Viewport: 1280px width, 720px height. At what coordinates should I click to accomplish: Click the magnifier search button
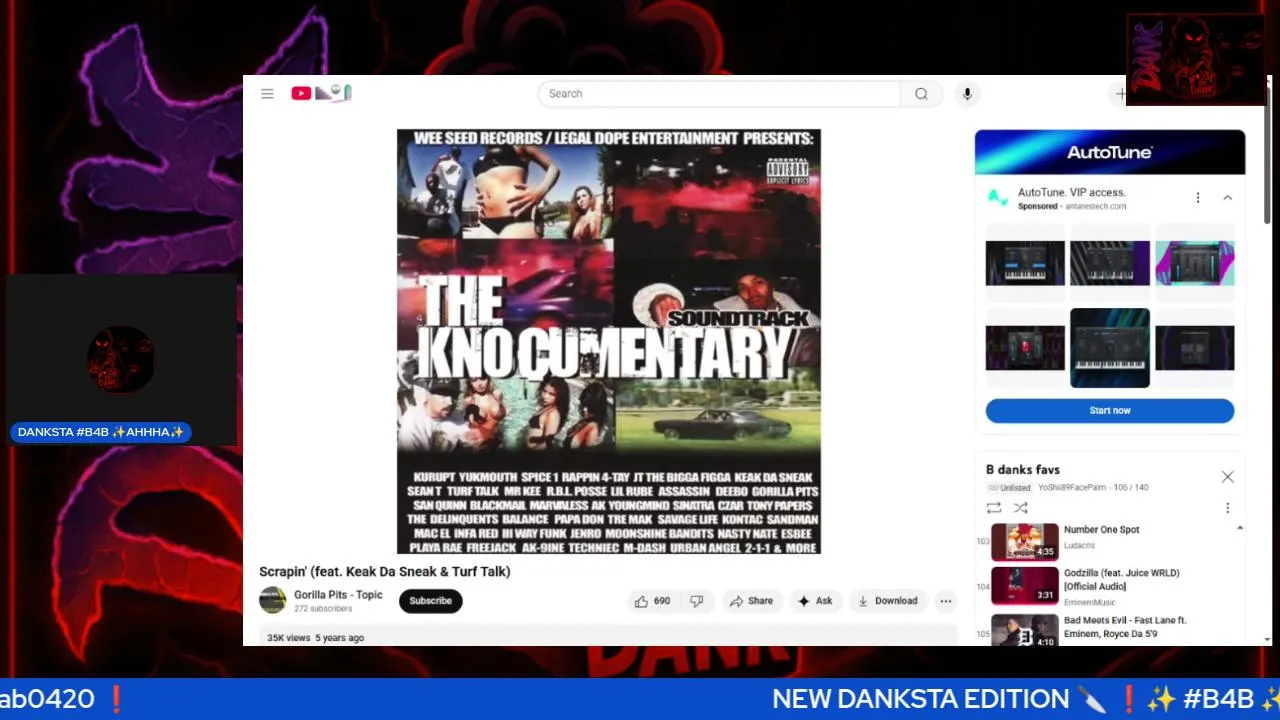pos(921,94)
